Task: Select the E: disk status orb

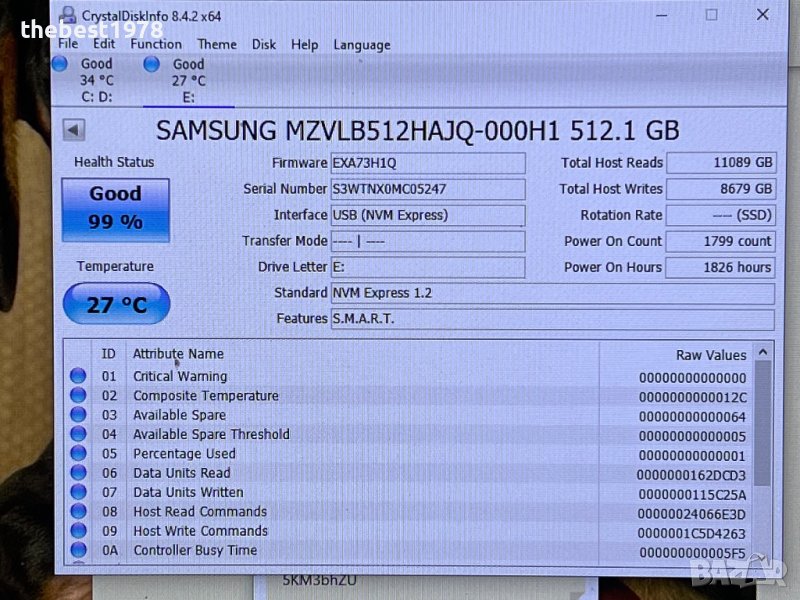Action: [x=152, y=64]
